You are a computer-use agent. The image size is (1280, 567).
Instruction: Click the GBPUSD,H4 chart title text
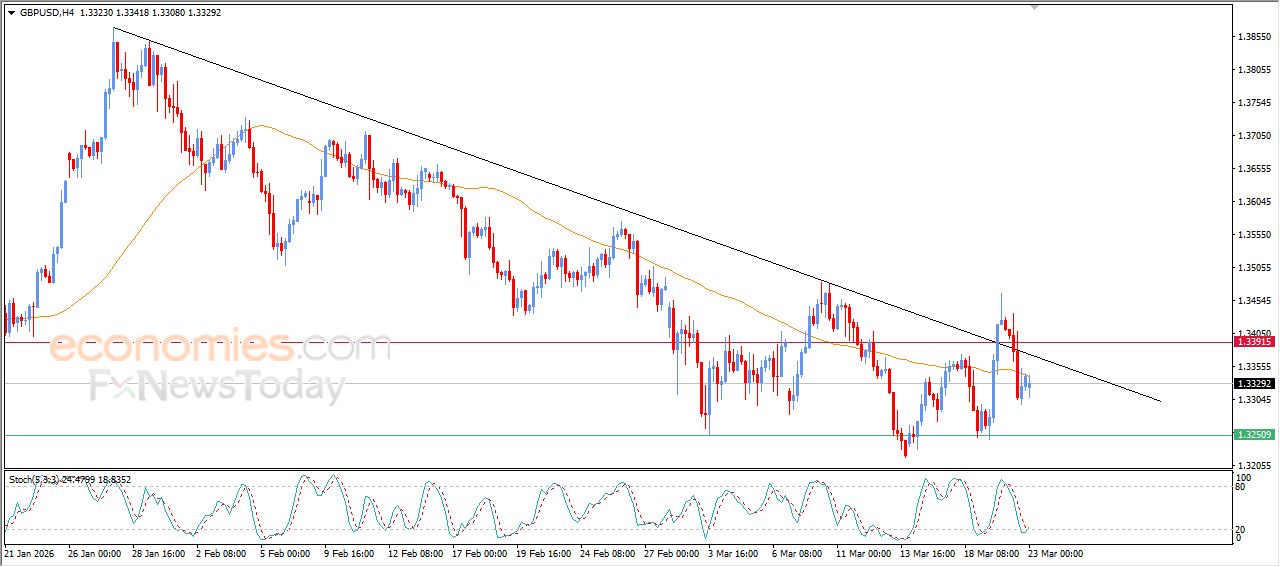click(x=47, y=13)
